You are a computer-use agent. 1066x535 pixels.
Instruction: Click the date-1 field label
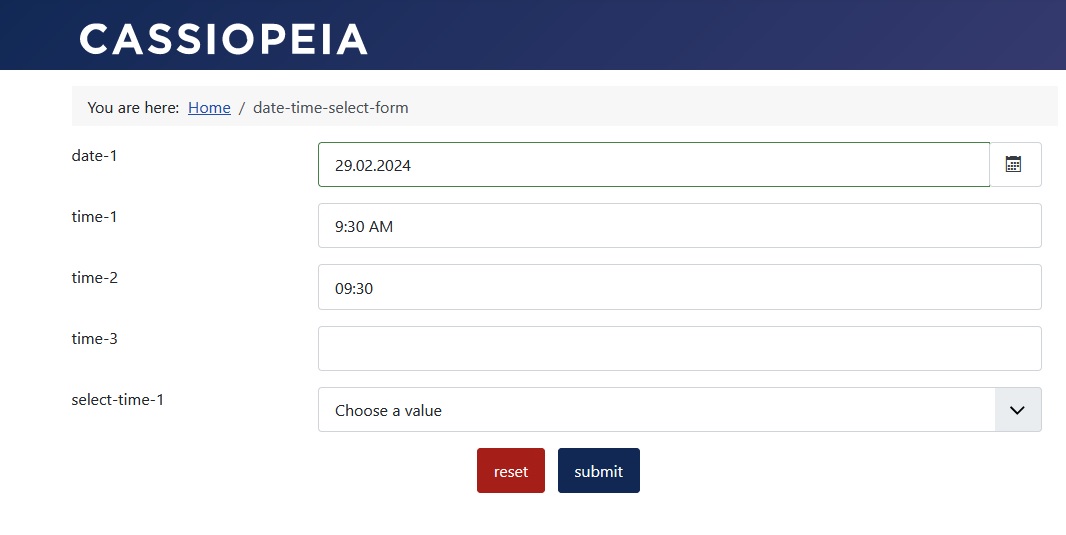(95, 155)
